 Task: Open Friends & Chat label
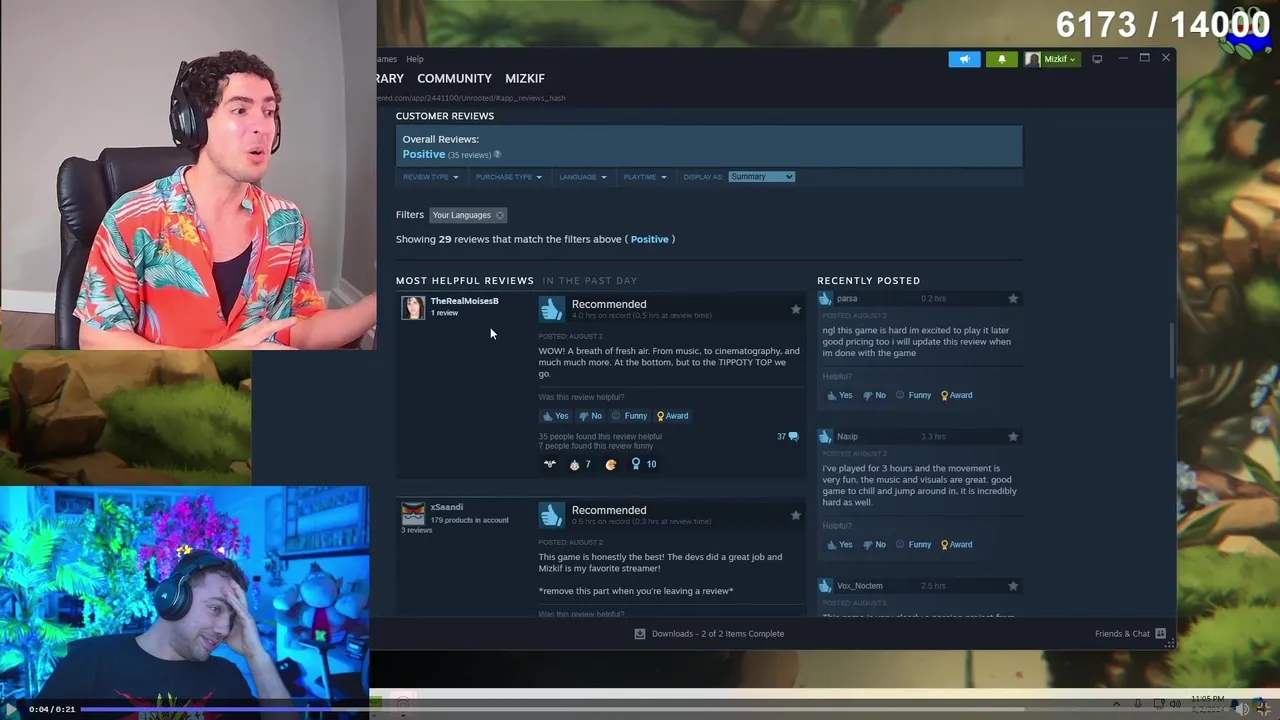(1122, 633)
